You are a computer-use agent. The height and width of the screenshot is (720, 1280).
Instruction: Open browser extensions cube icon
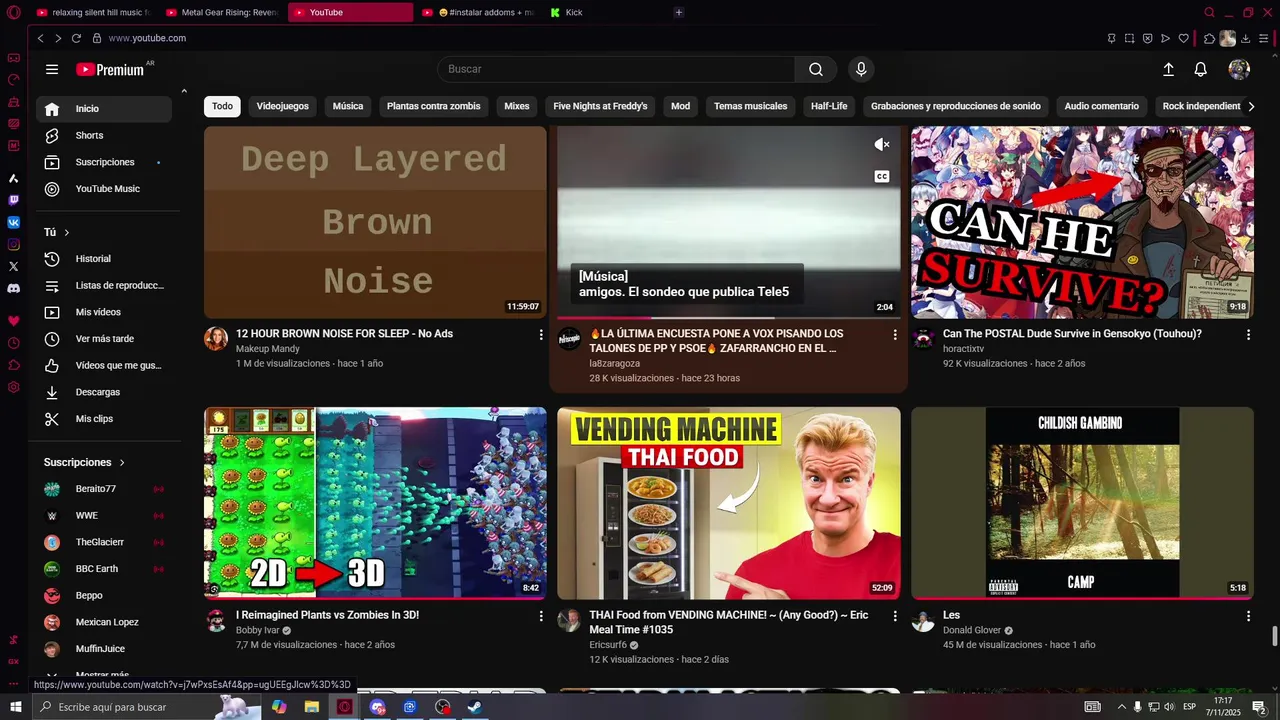pos(1209,38)
